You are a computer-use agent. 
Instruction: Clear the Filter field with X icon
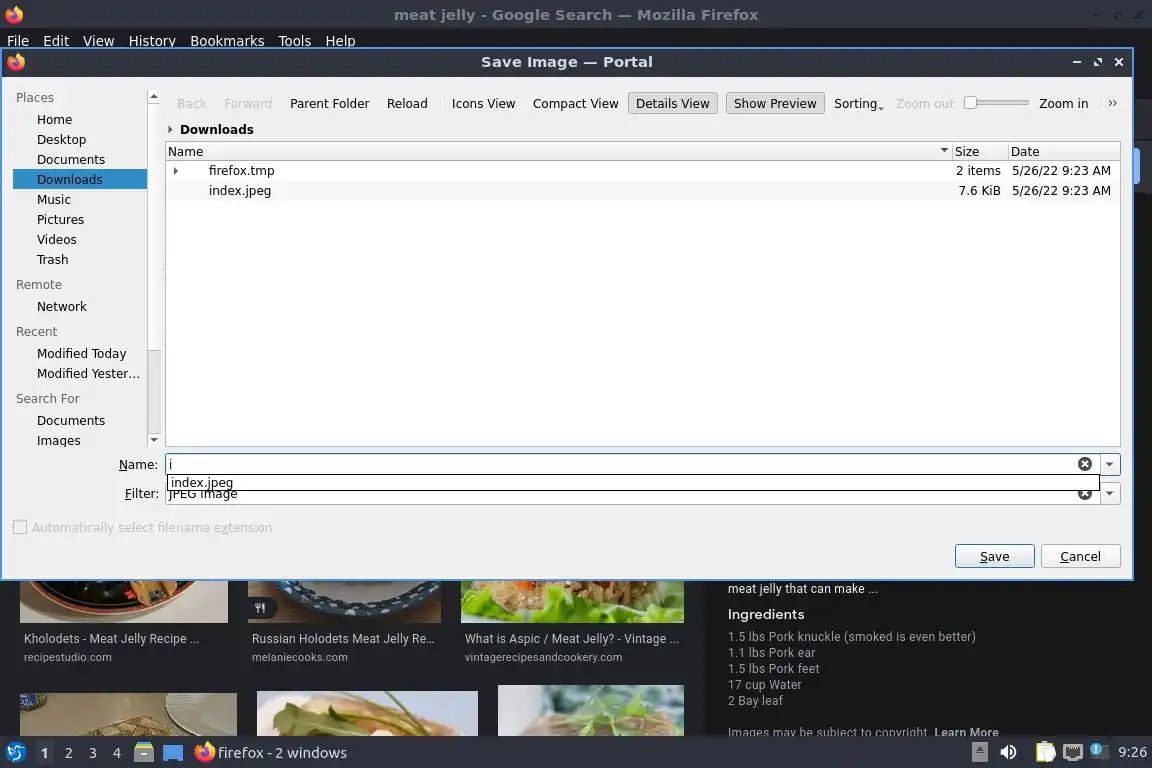(x=1084, y=496)
